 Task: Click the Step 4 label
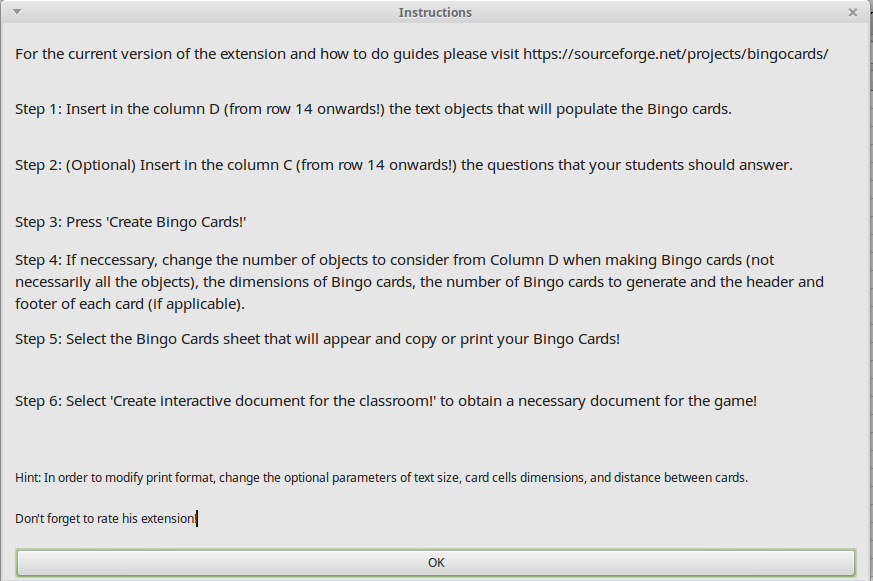click(x=38, y=260)
